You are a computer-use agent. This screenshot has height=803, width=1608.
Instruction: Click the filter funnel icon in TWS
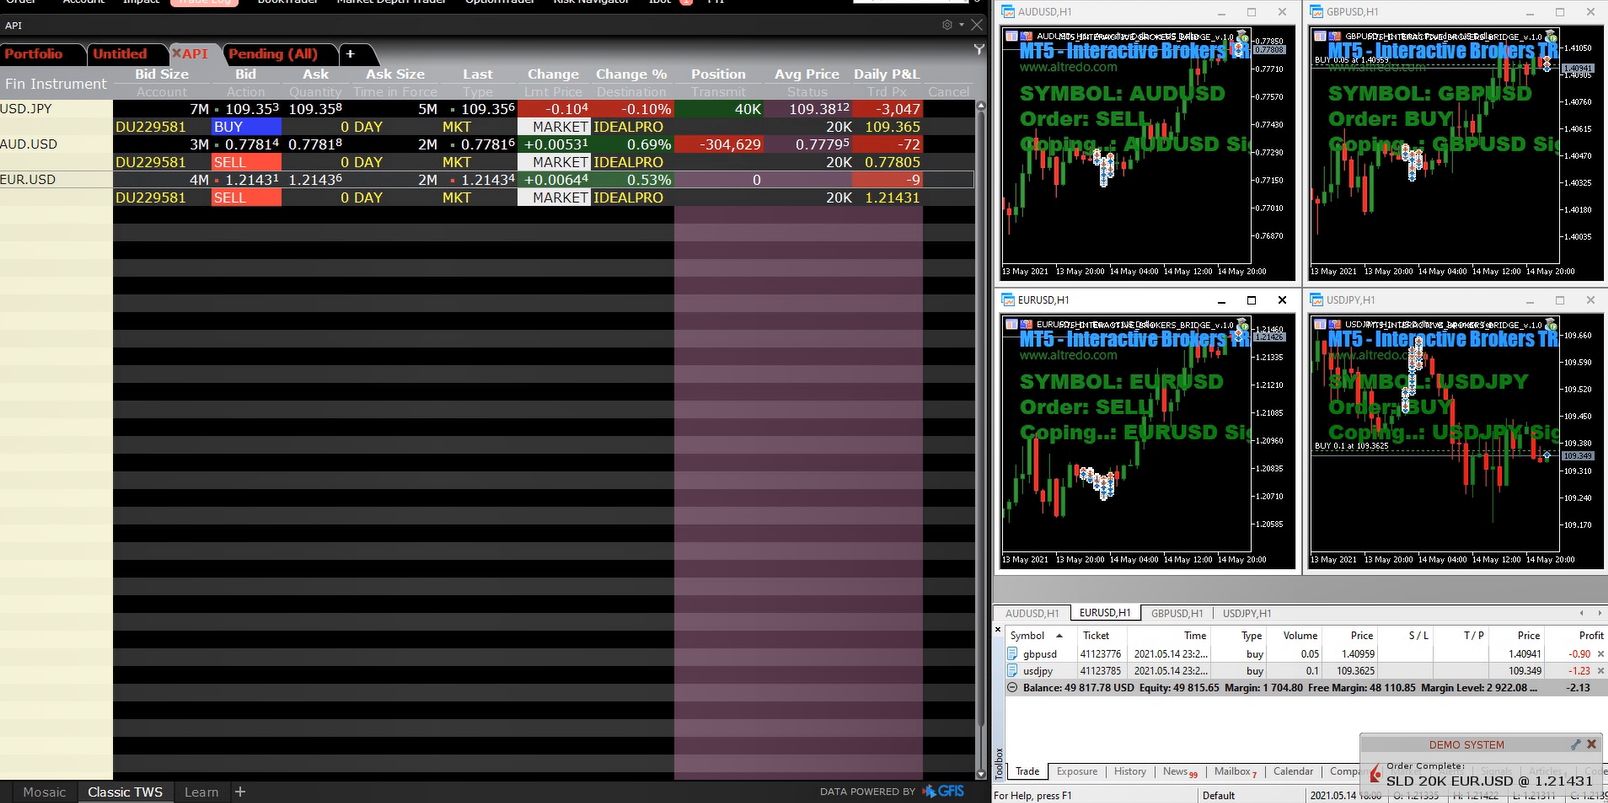(979, 49)
